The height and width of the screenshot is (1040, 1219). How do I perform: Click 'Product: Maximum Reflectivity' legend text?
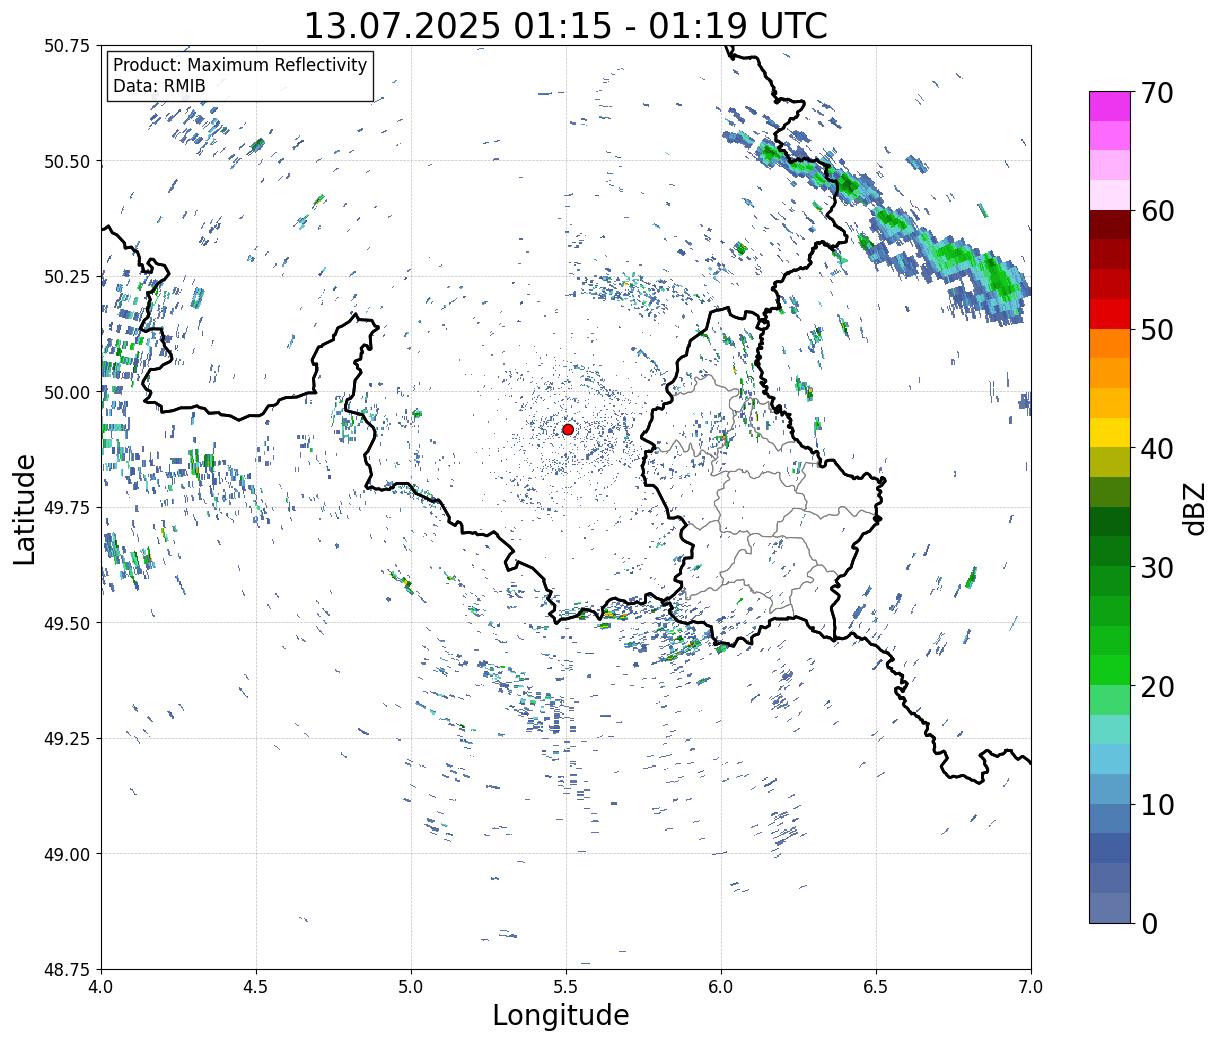[x=240, y=65]
